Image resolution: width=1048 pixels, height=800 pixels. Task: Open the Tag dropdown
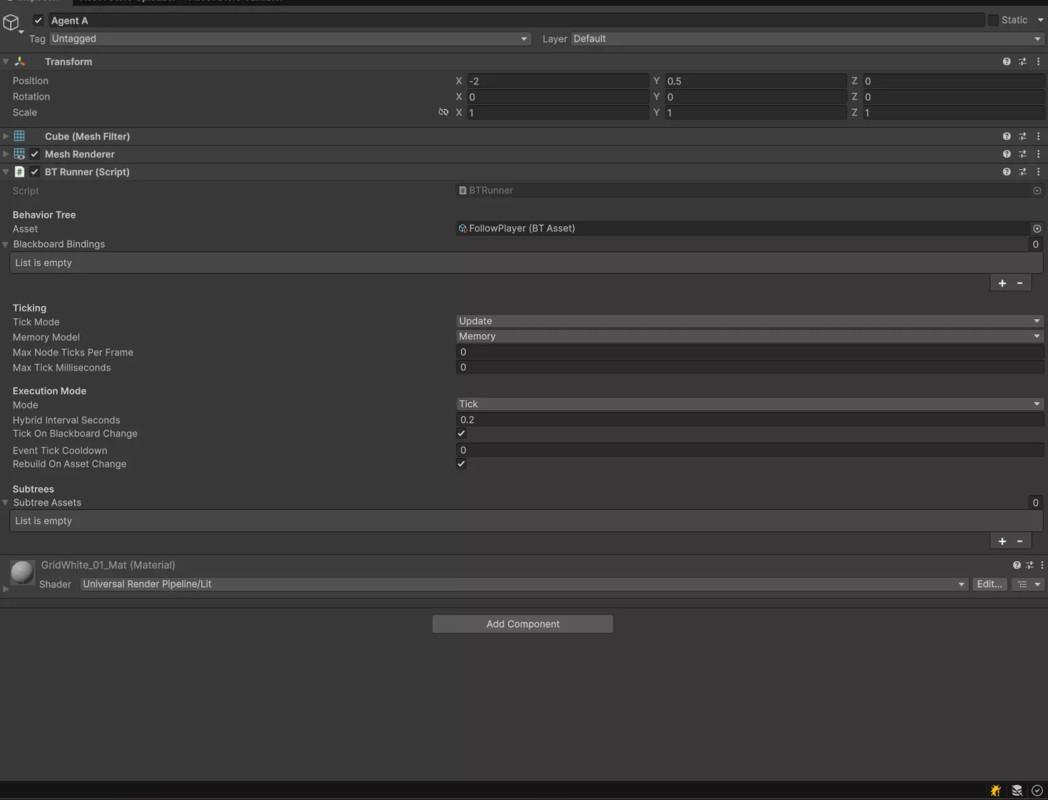290,39
